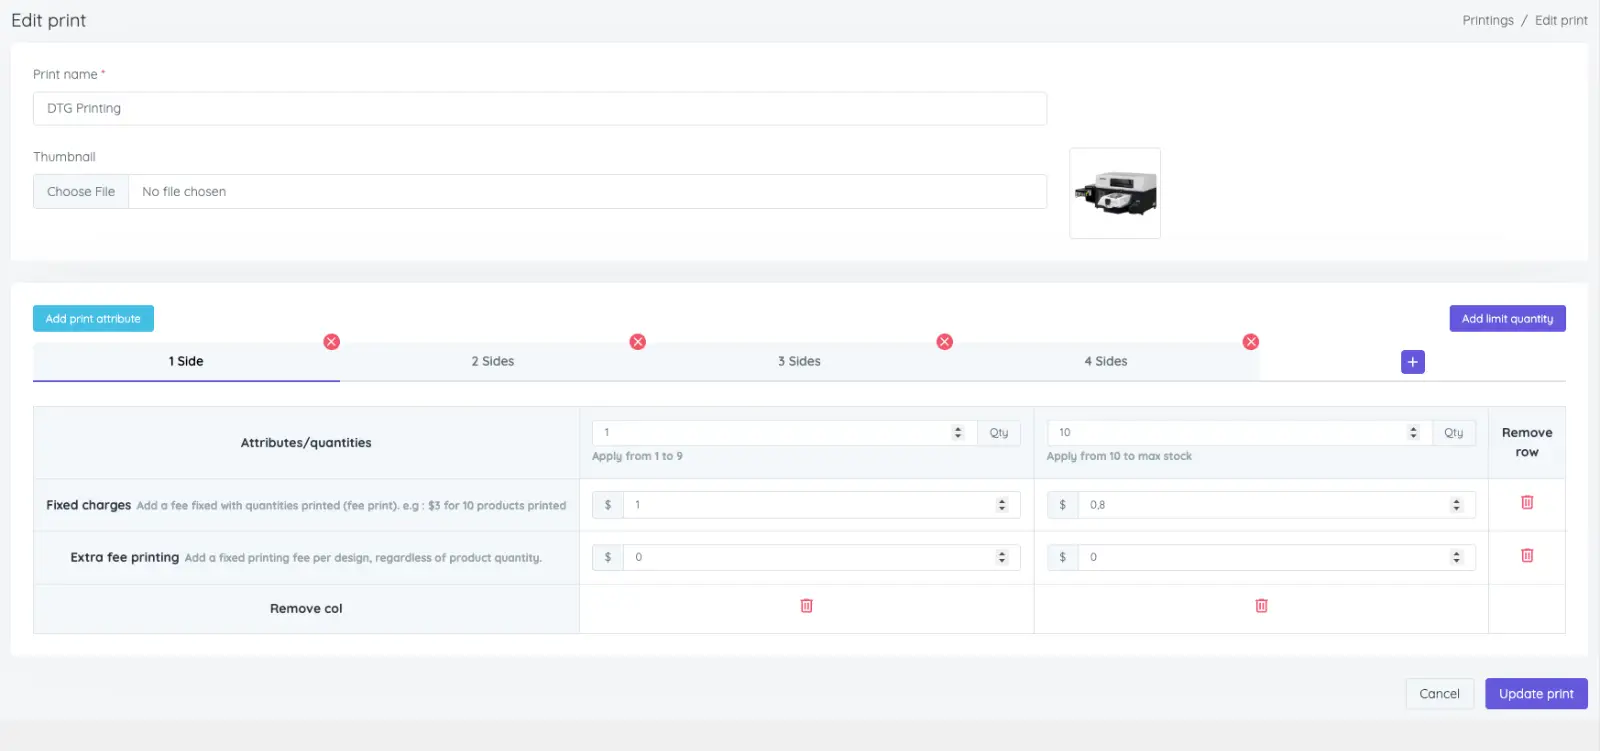The image size is (1600, 751).
Task: Adjust the 0,8 fixed charge stepper
Action: pyautogui.click(x=1456, y=505)
